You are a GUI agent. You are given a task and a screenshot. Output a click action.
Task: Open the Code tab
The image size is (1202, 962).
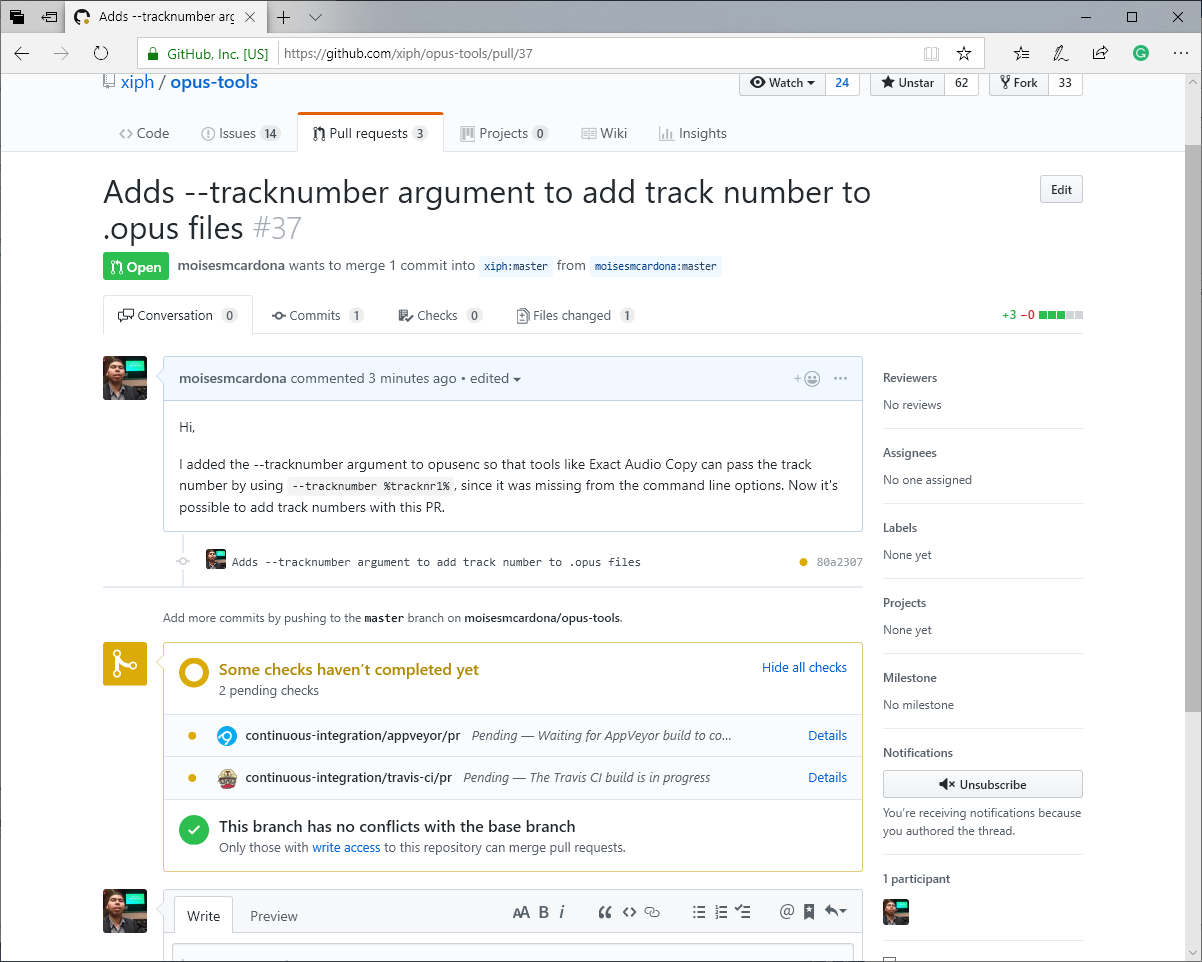144,133
